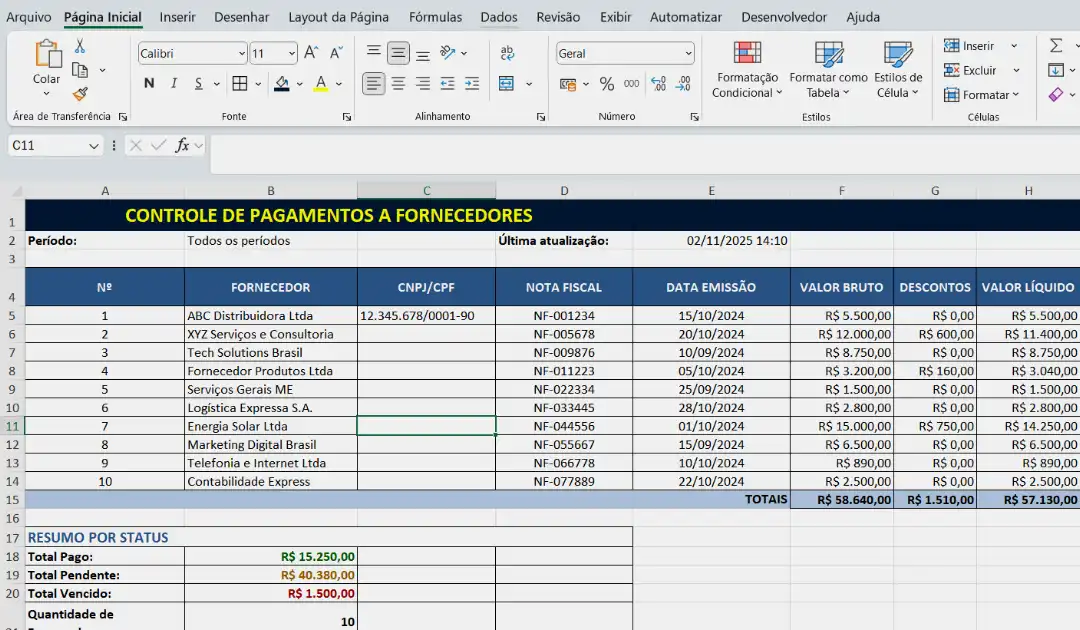
Task: Apply the yellow font color swatch
Action: [x=321, y=84]
